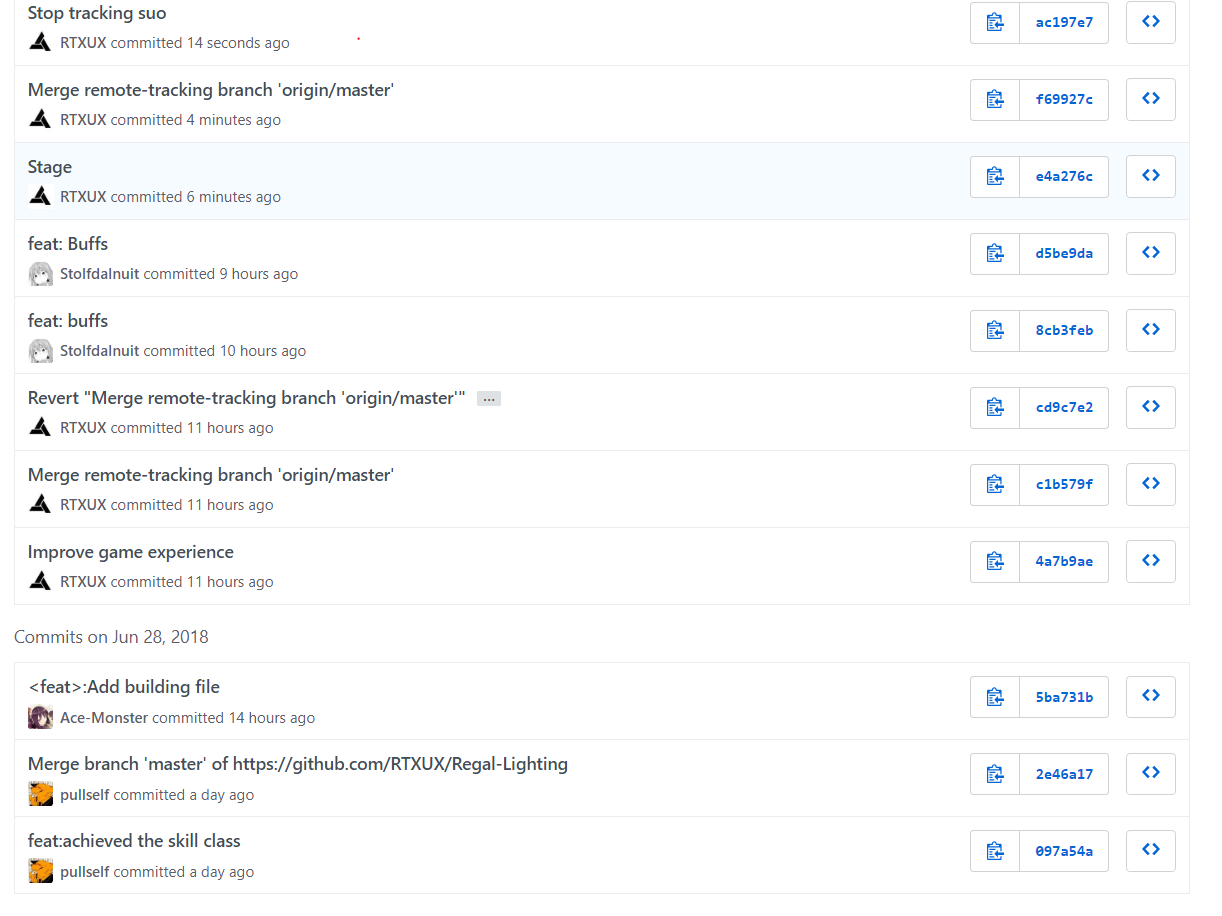Browse repository at commit ac197e7
The height and width of the screenshot is (916, 1222).
click(1151, 22)
